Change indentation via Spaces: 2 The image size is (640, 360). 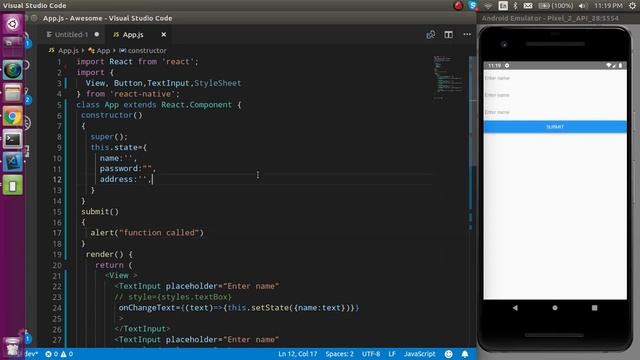(x=340, y=354)
